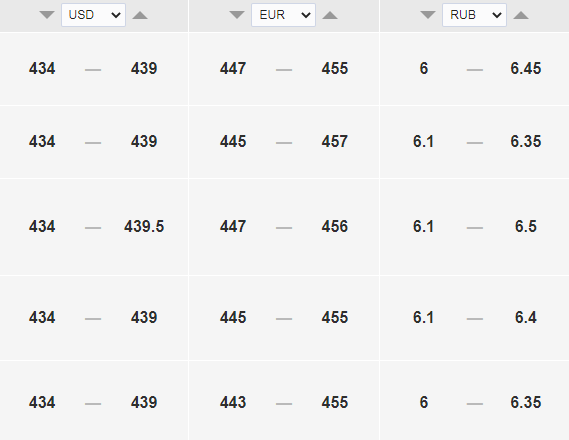The image size is (569, 440).
Task: Select the 6.5 RUB sell rate
Action: pos(526,227)
